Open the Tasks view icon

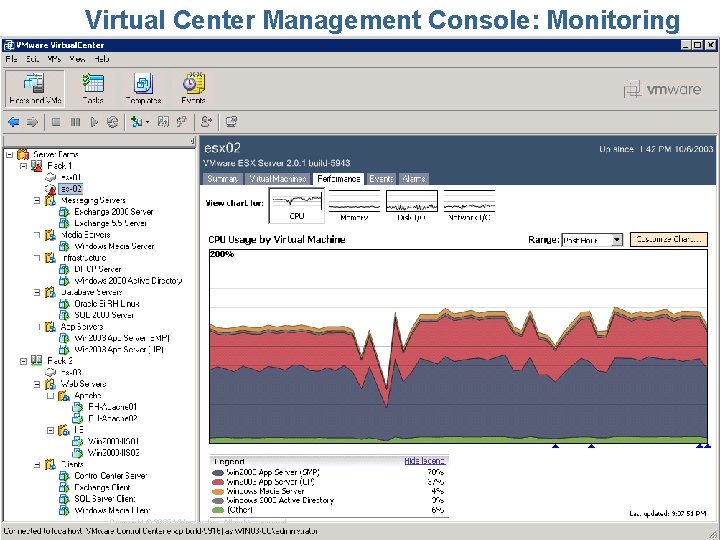(x=93, y=88)
